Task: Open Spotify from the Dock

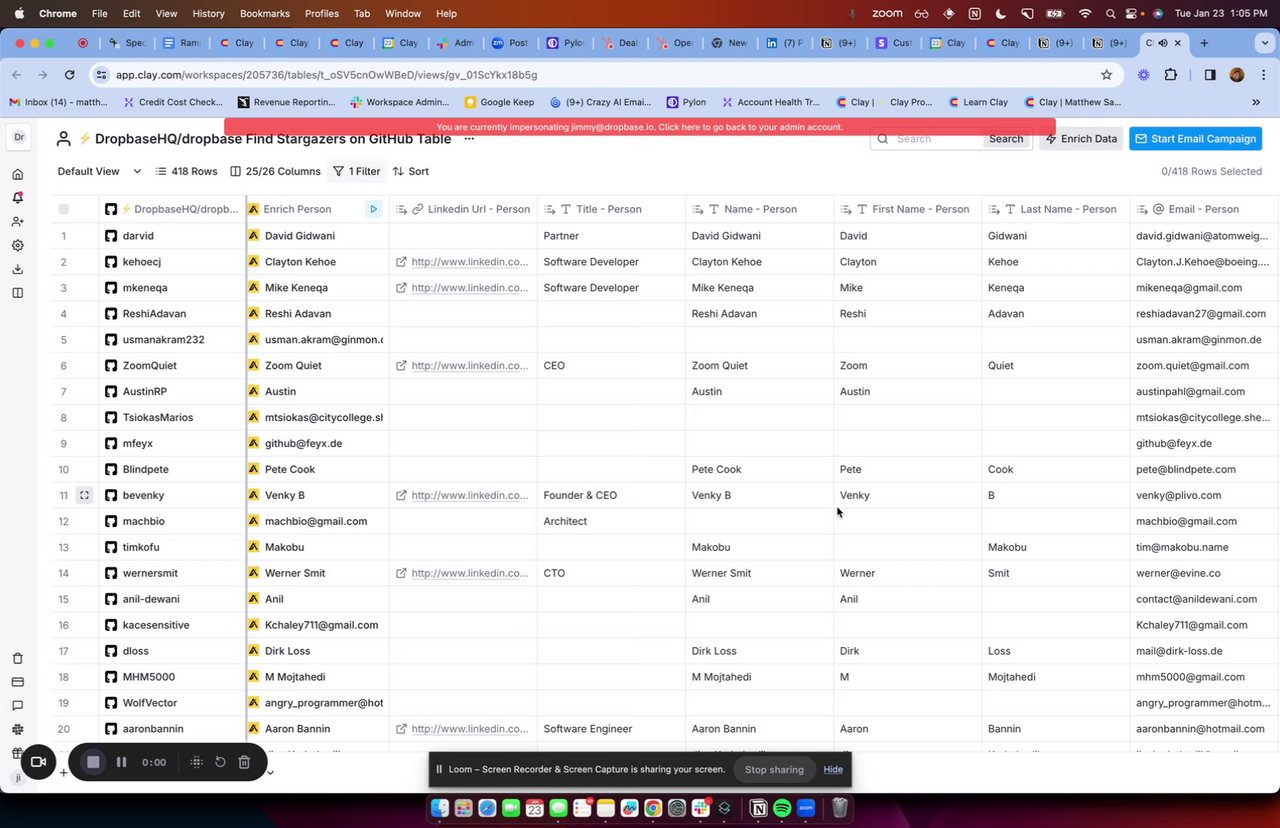Action: [x=782, y=808]
